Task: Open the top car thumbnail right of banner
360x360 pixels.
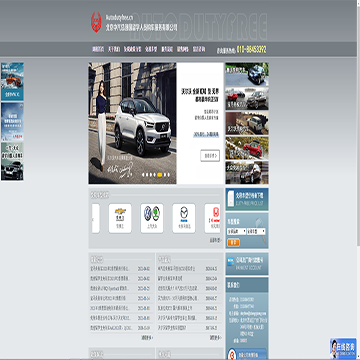Action: 247,74
